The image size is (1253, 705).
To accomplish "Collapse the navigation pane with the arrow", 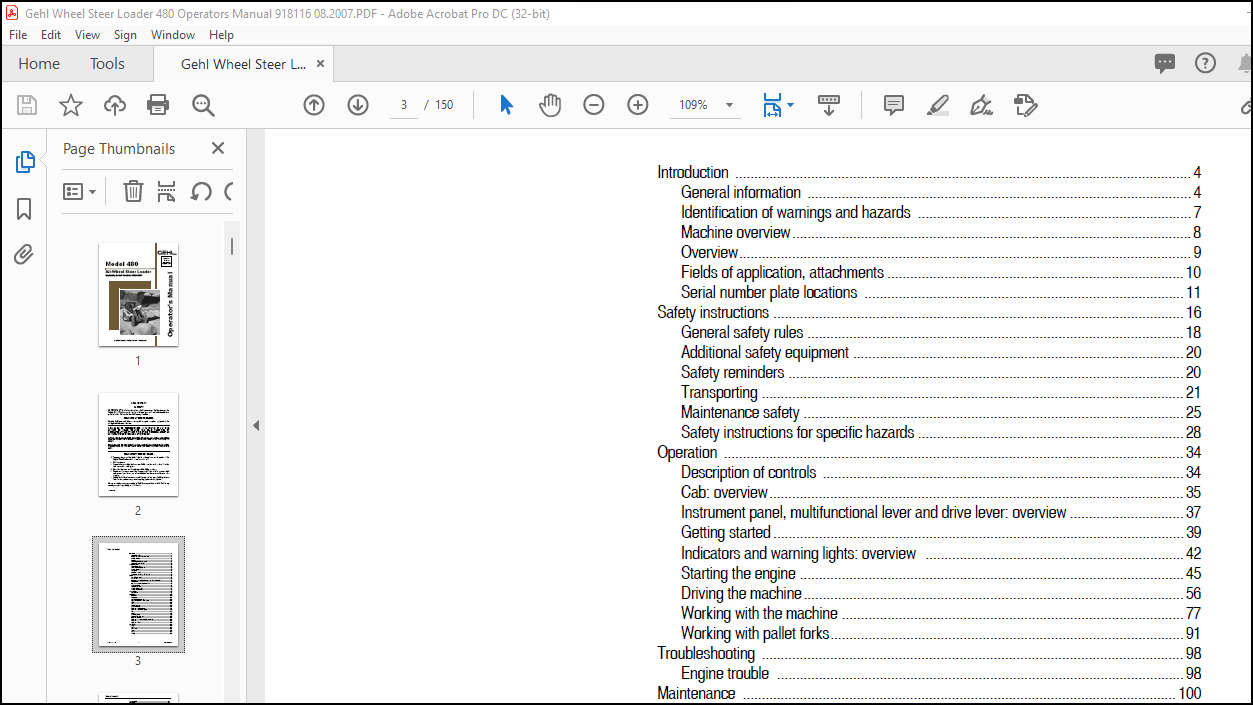I will point(256,425).
